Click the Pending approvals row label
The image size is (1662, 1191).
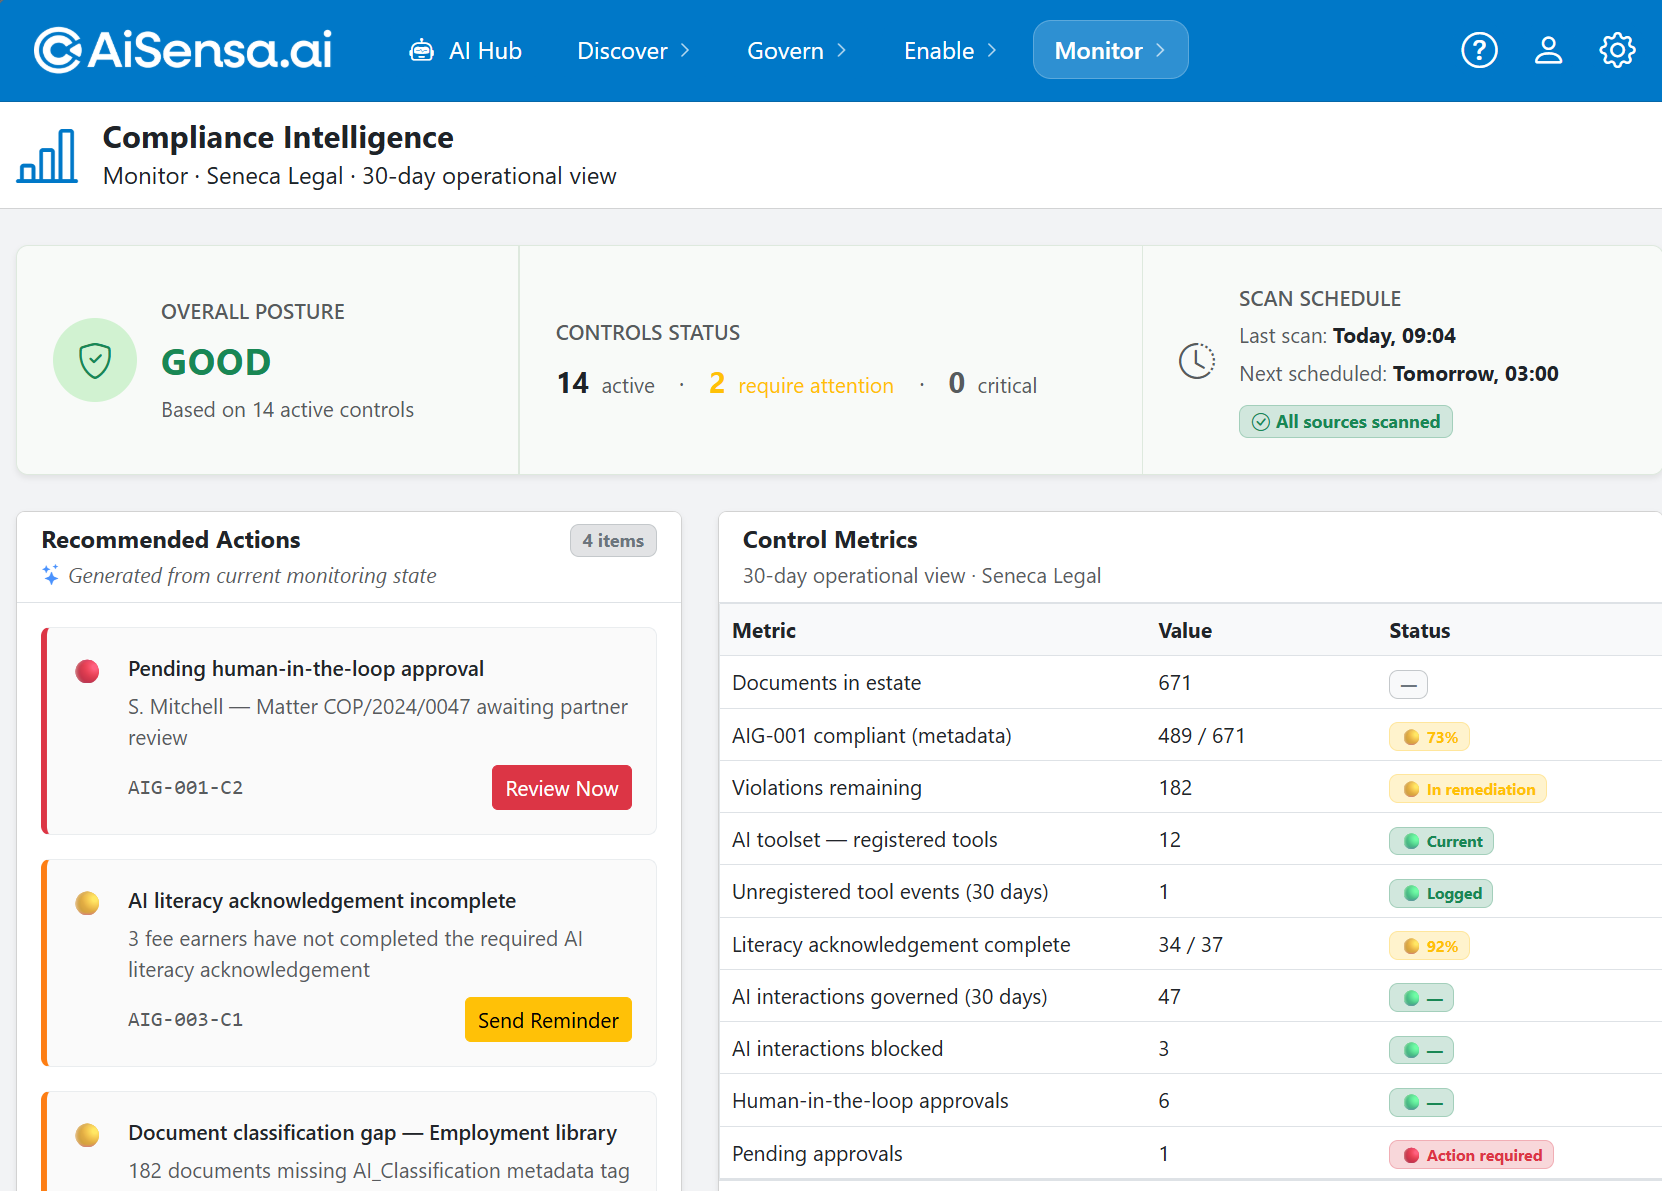[x=817, y=1154]
